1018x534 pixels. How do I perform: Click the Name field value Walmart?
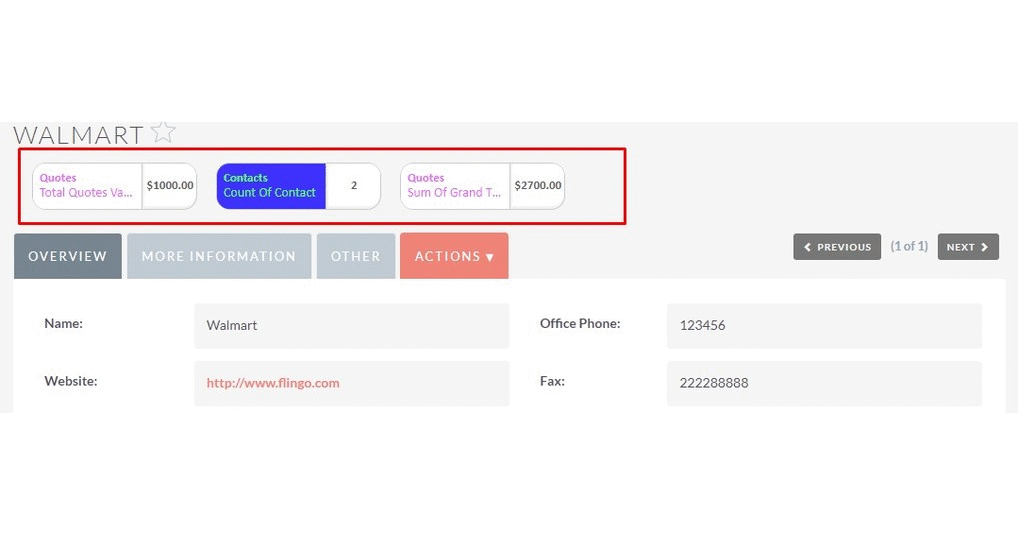click(x=351, y=326)
